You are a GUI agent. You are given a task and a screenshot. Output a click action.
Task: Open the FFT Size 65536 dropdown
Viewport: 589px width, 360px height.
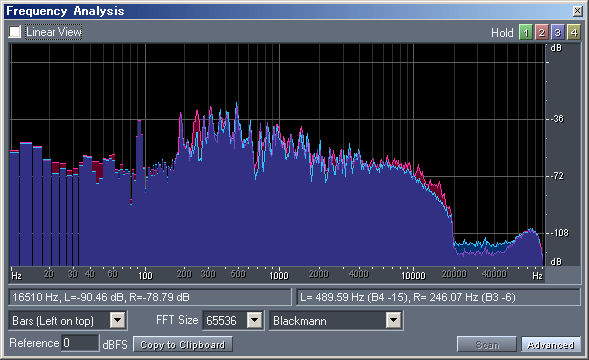pos(233,321)
